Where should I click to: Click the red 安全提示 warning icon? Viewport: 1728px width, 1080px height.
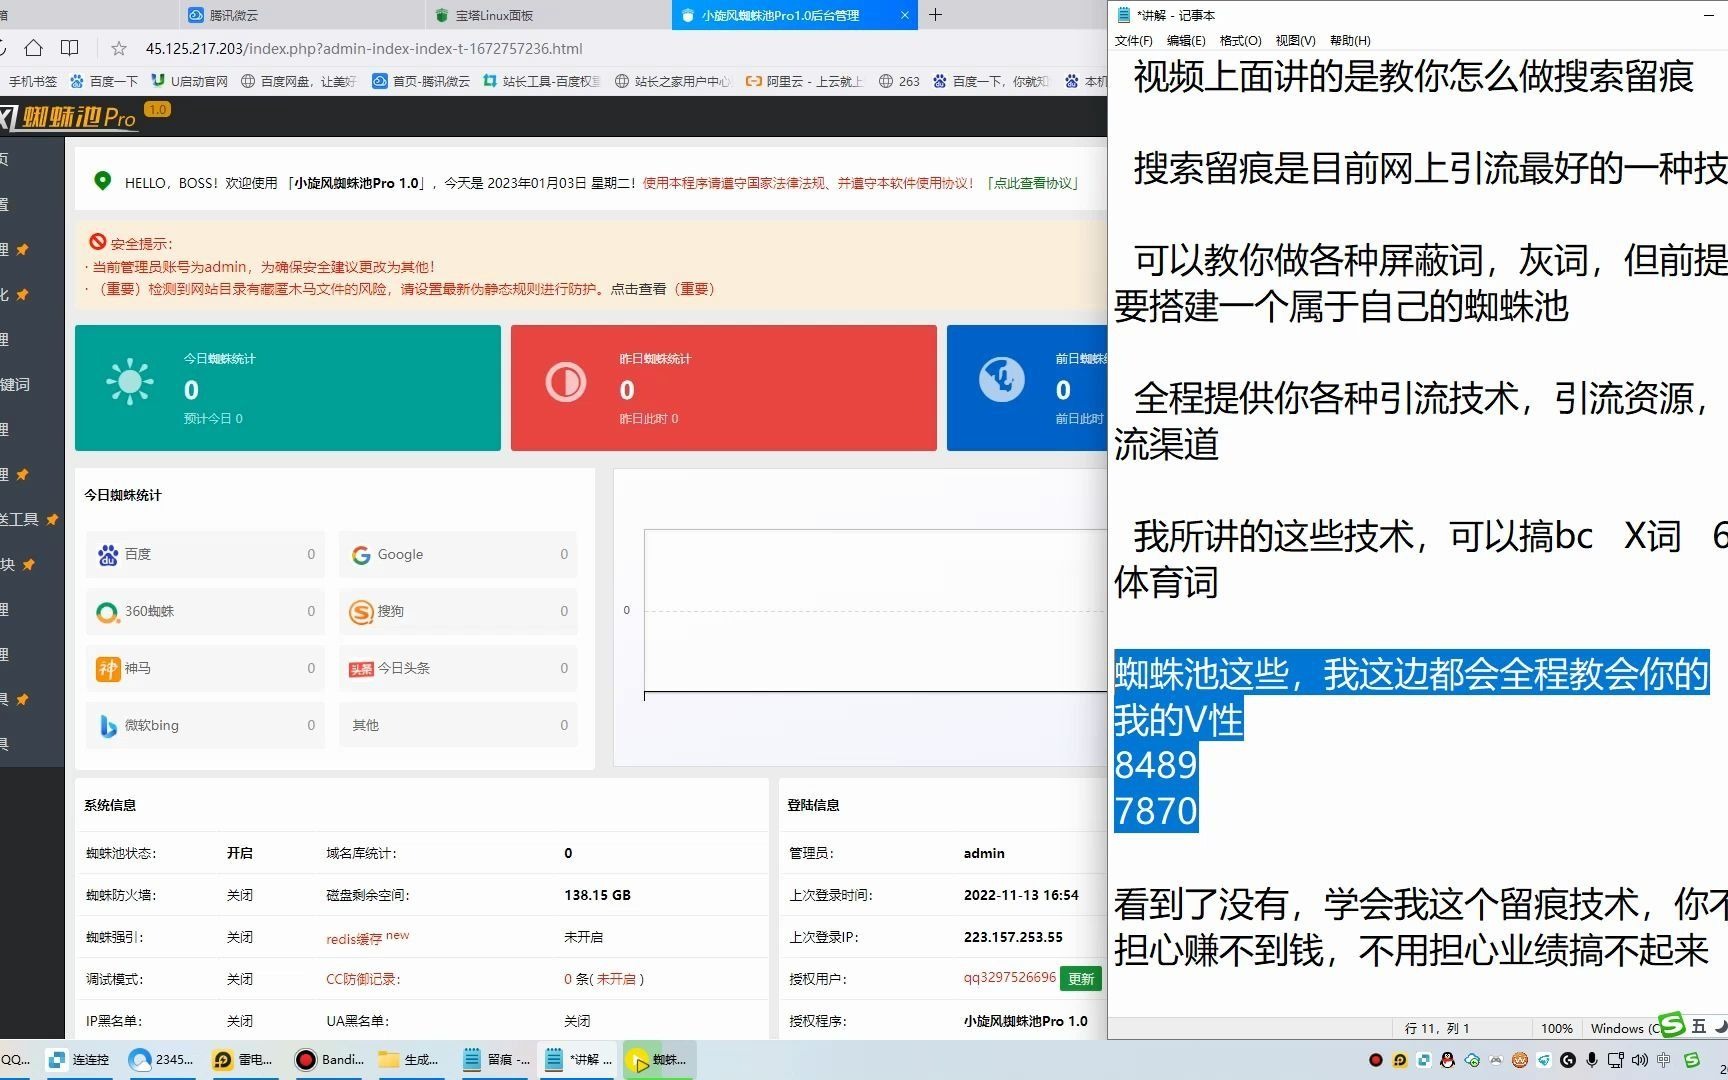pyautogui.click(x=98, y=242)
